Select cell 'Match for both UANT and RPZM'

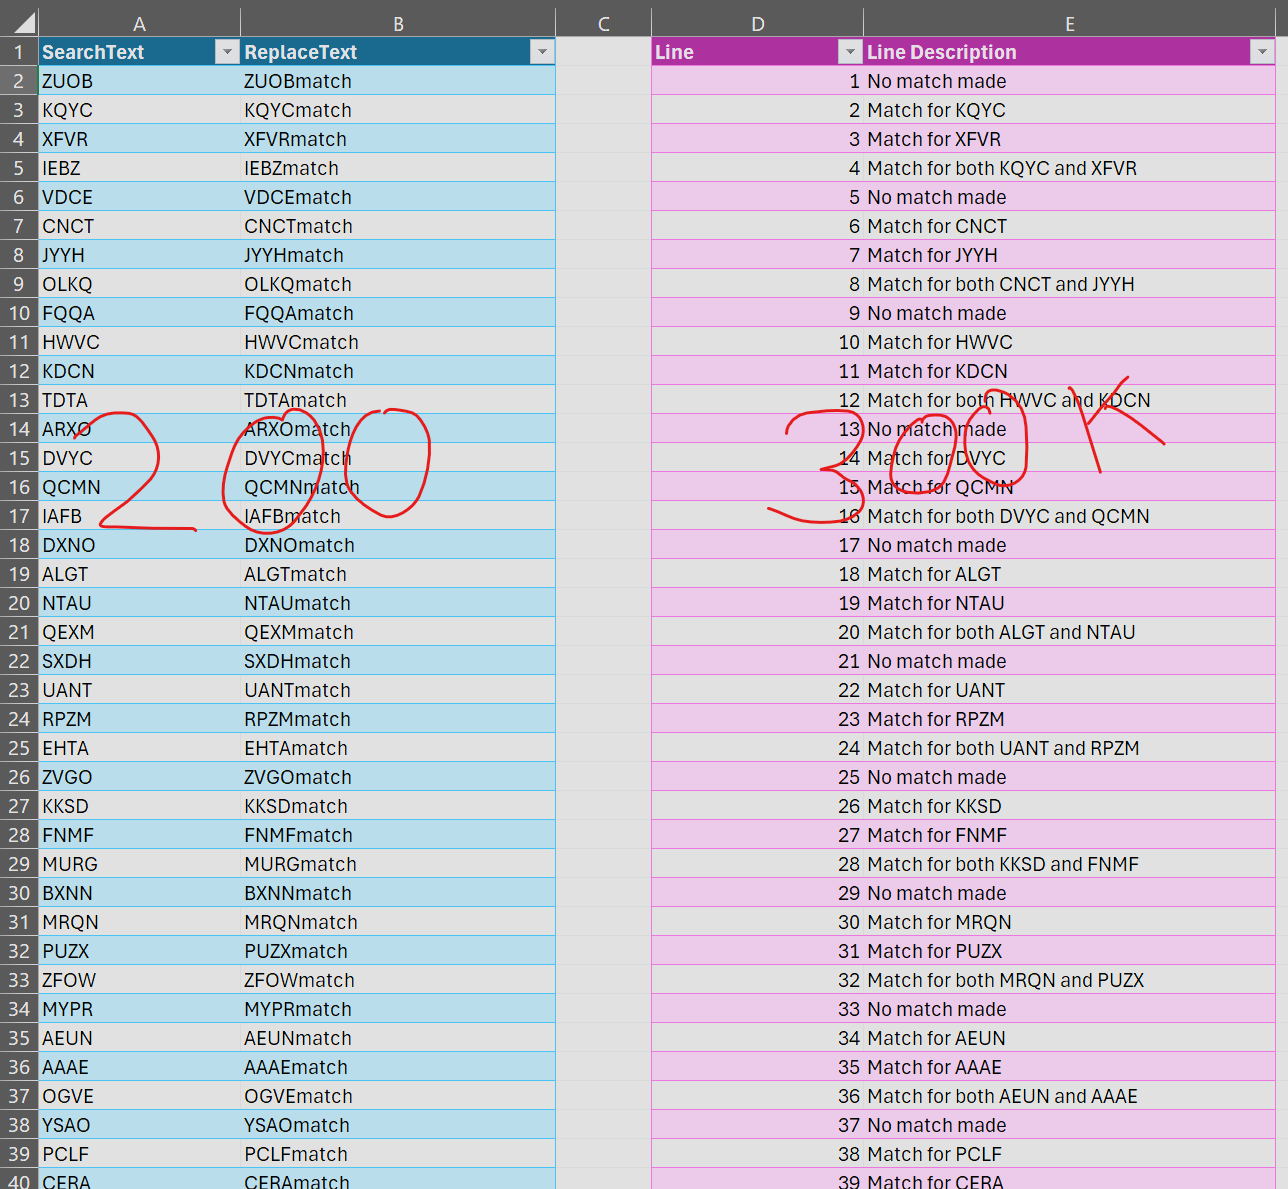pos(1069,748)
